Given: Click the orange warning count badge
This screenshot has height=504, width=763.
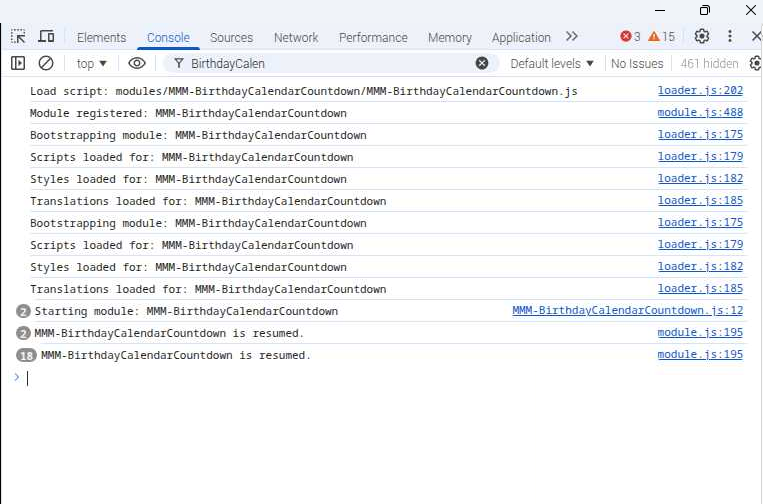Looking at the screenshot, I should click(x=661, y=37).
